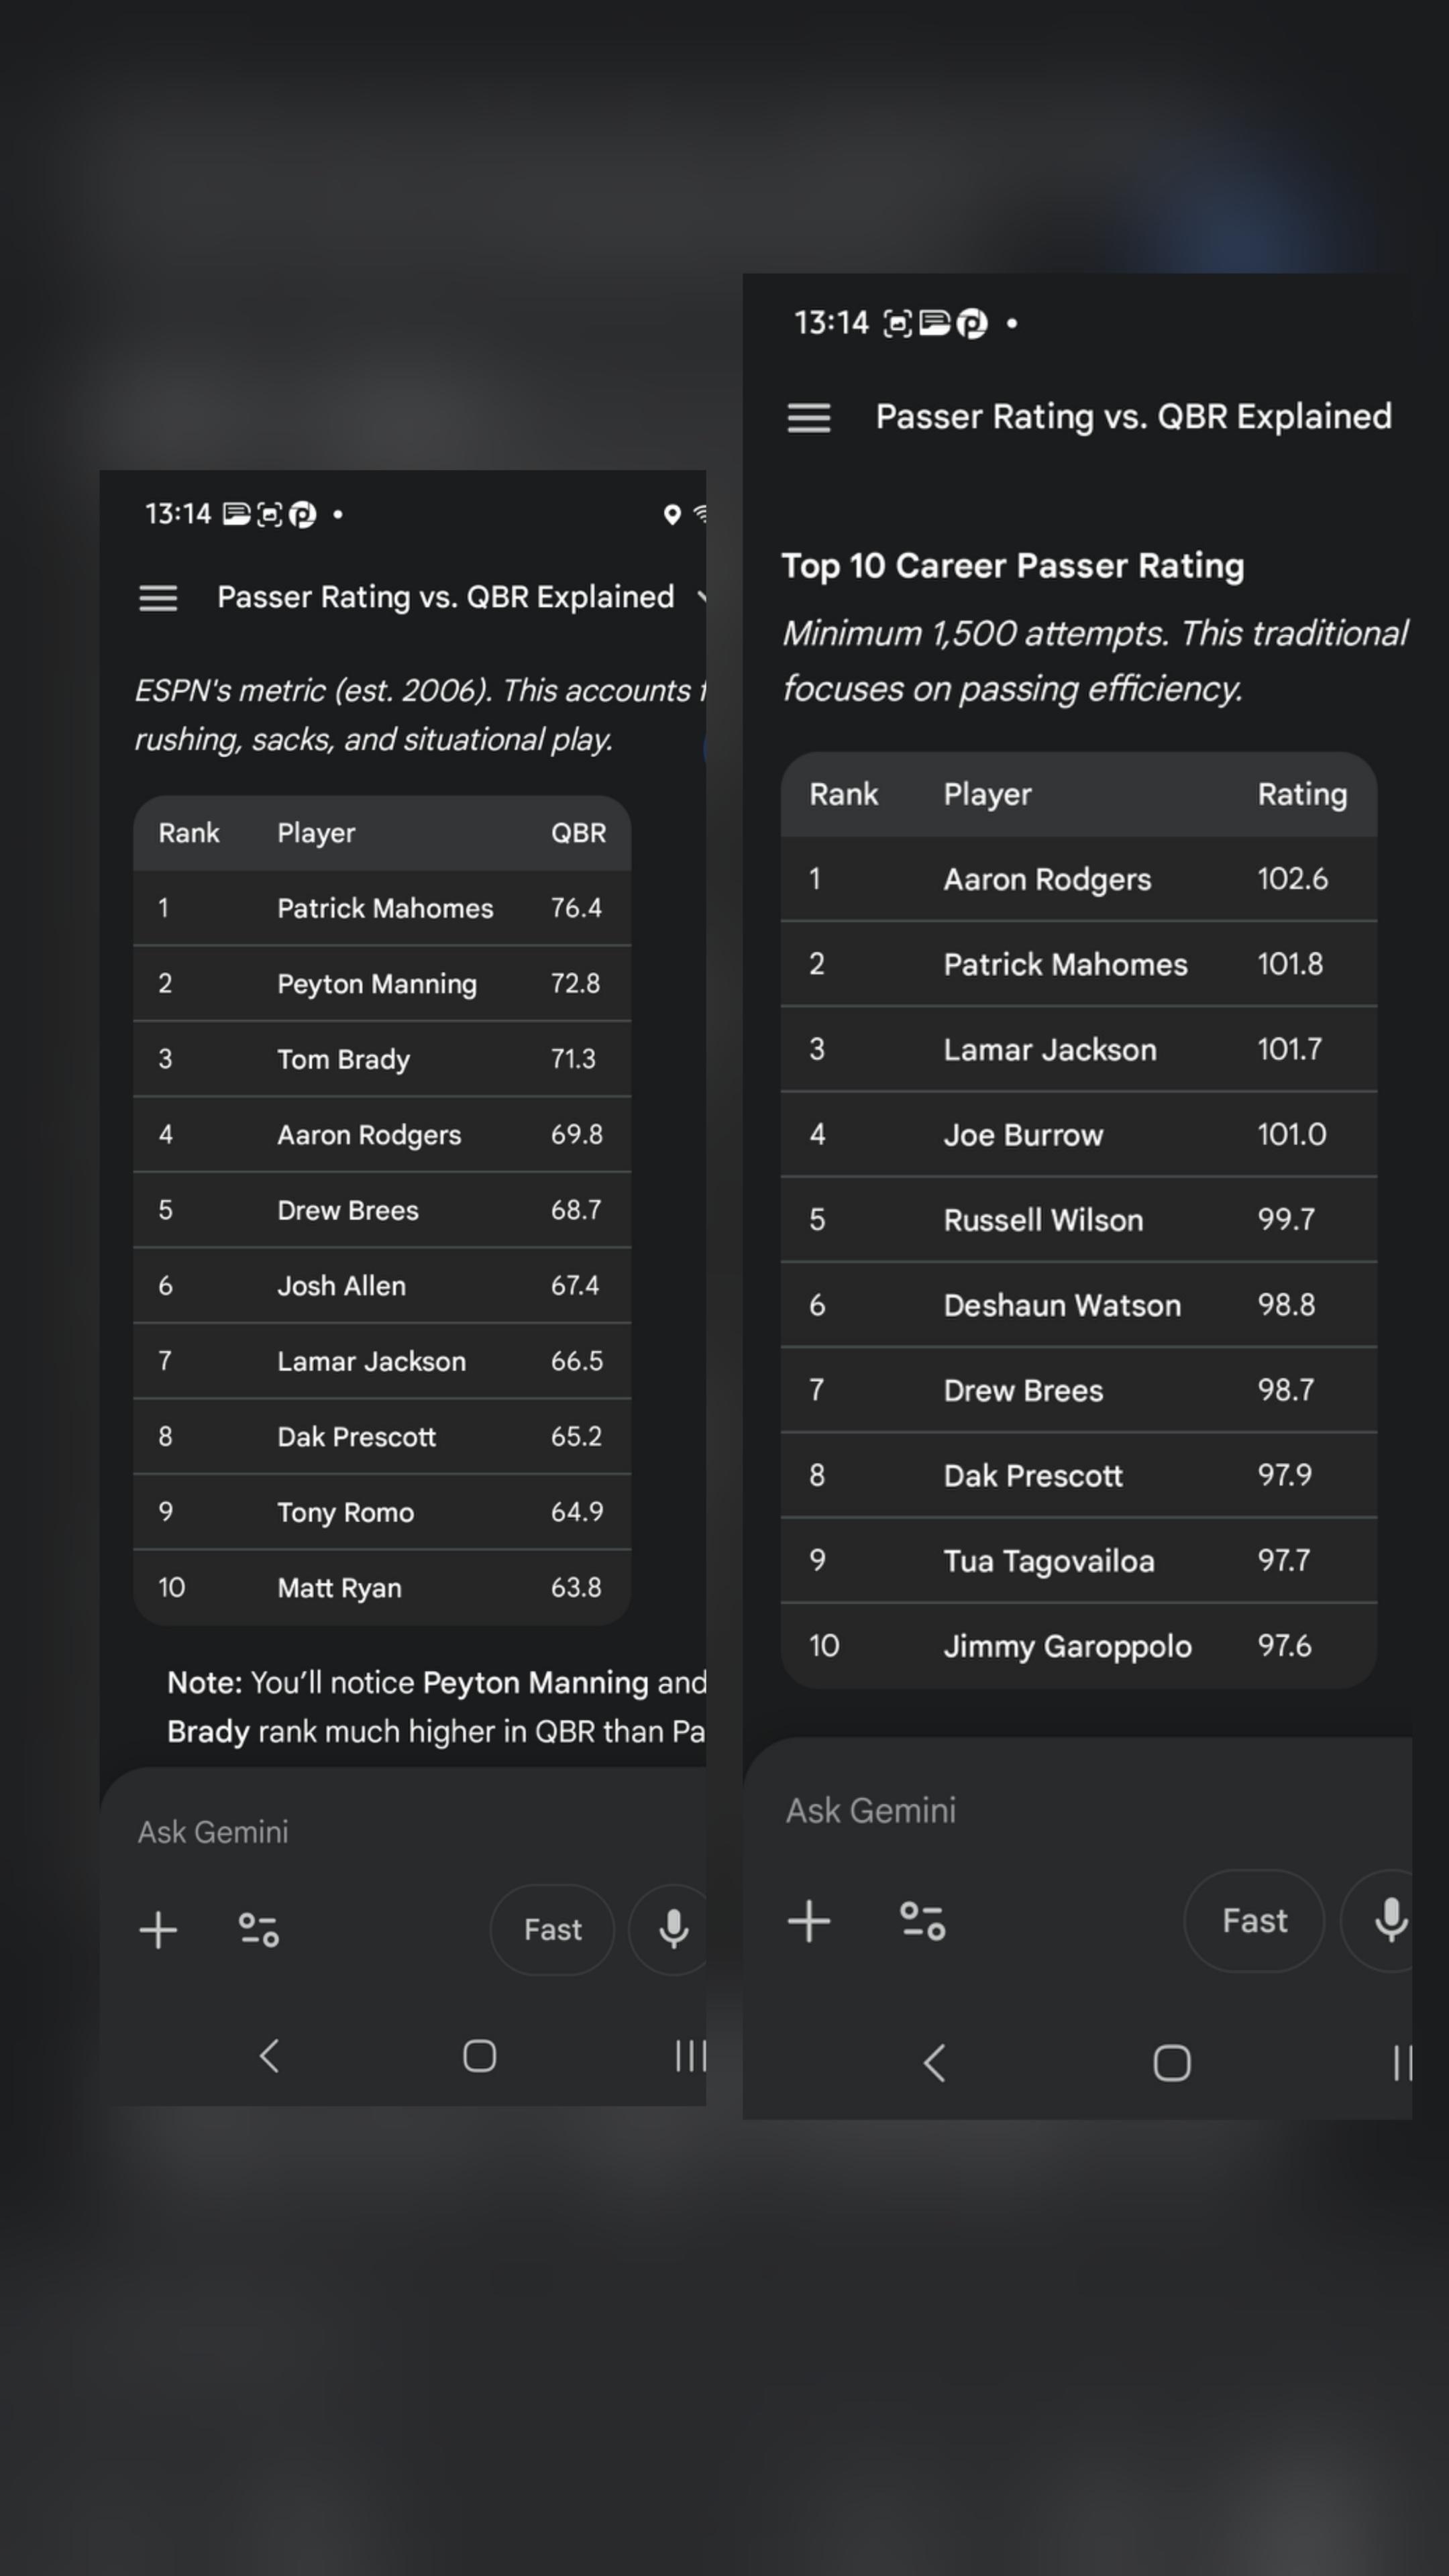
Task: Tap the plus icon in the QBR table card
Action: coord(158,1930)
